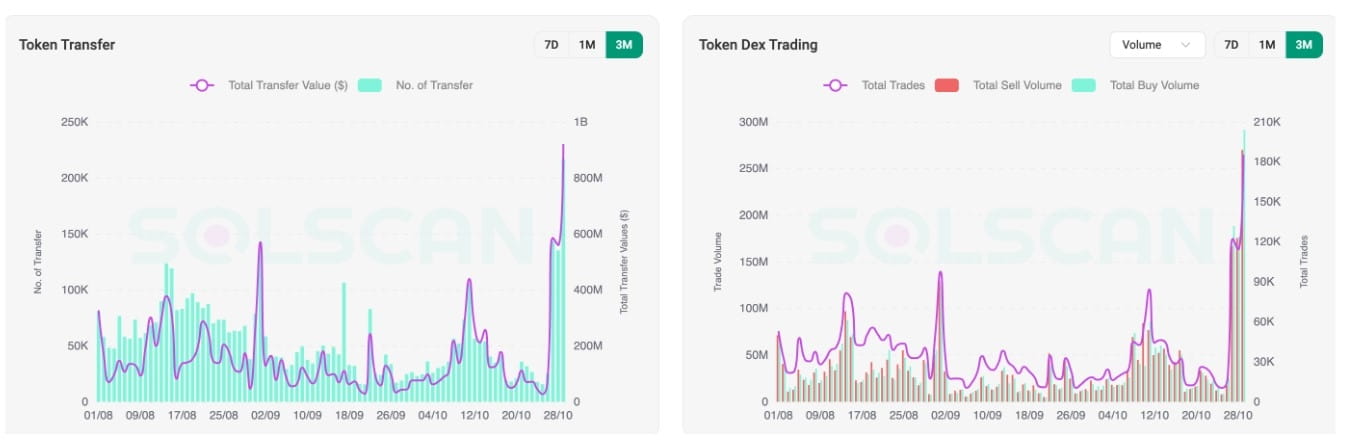Hide the Total Sell Volume series label
This screenshot has height=448, width=1364.
[x=1017, y=86]
